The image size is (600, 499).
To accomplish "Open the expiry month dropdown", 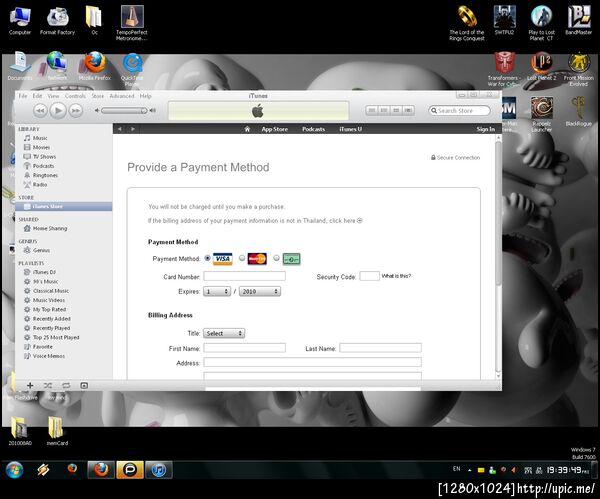I will coord(217,292).
